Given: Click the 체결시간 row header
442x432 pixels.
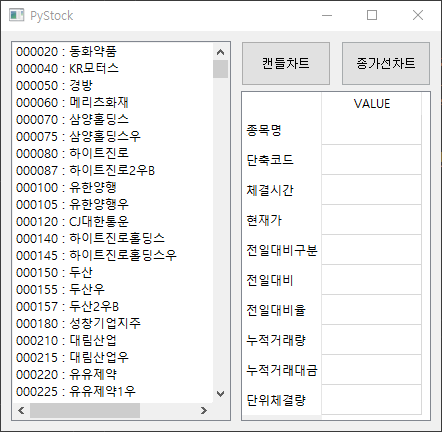Looking at the screenshot, I should pyautogui.click(x=282, y=190).
